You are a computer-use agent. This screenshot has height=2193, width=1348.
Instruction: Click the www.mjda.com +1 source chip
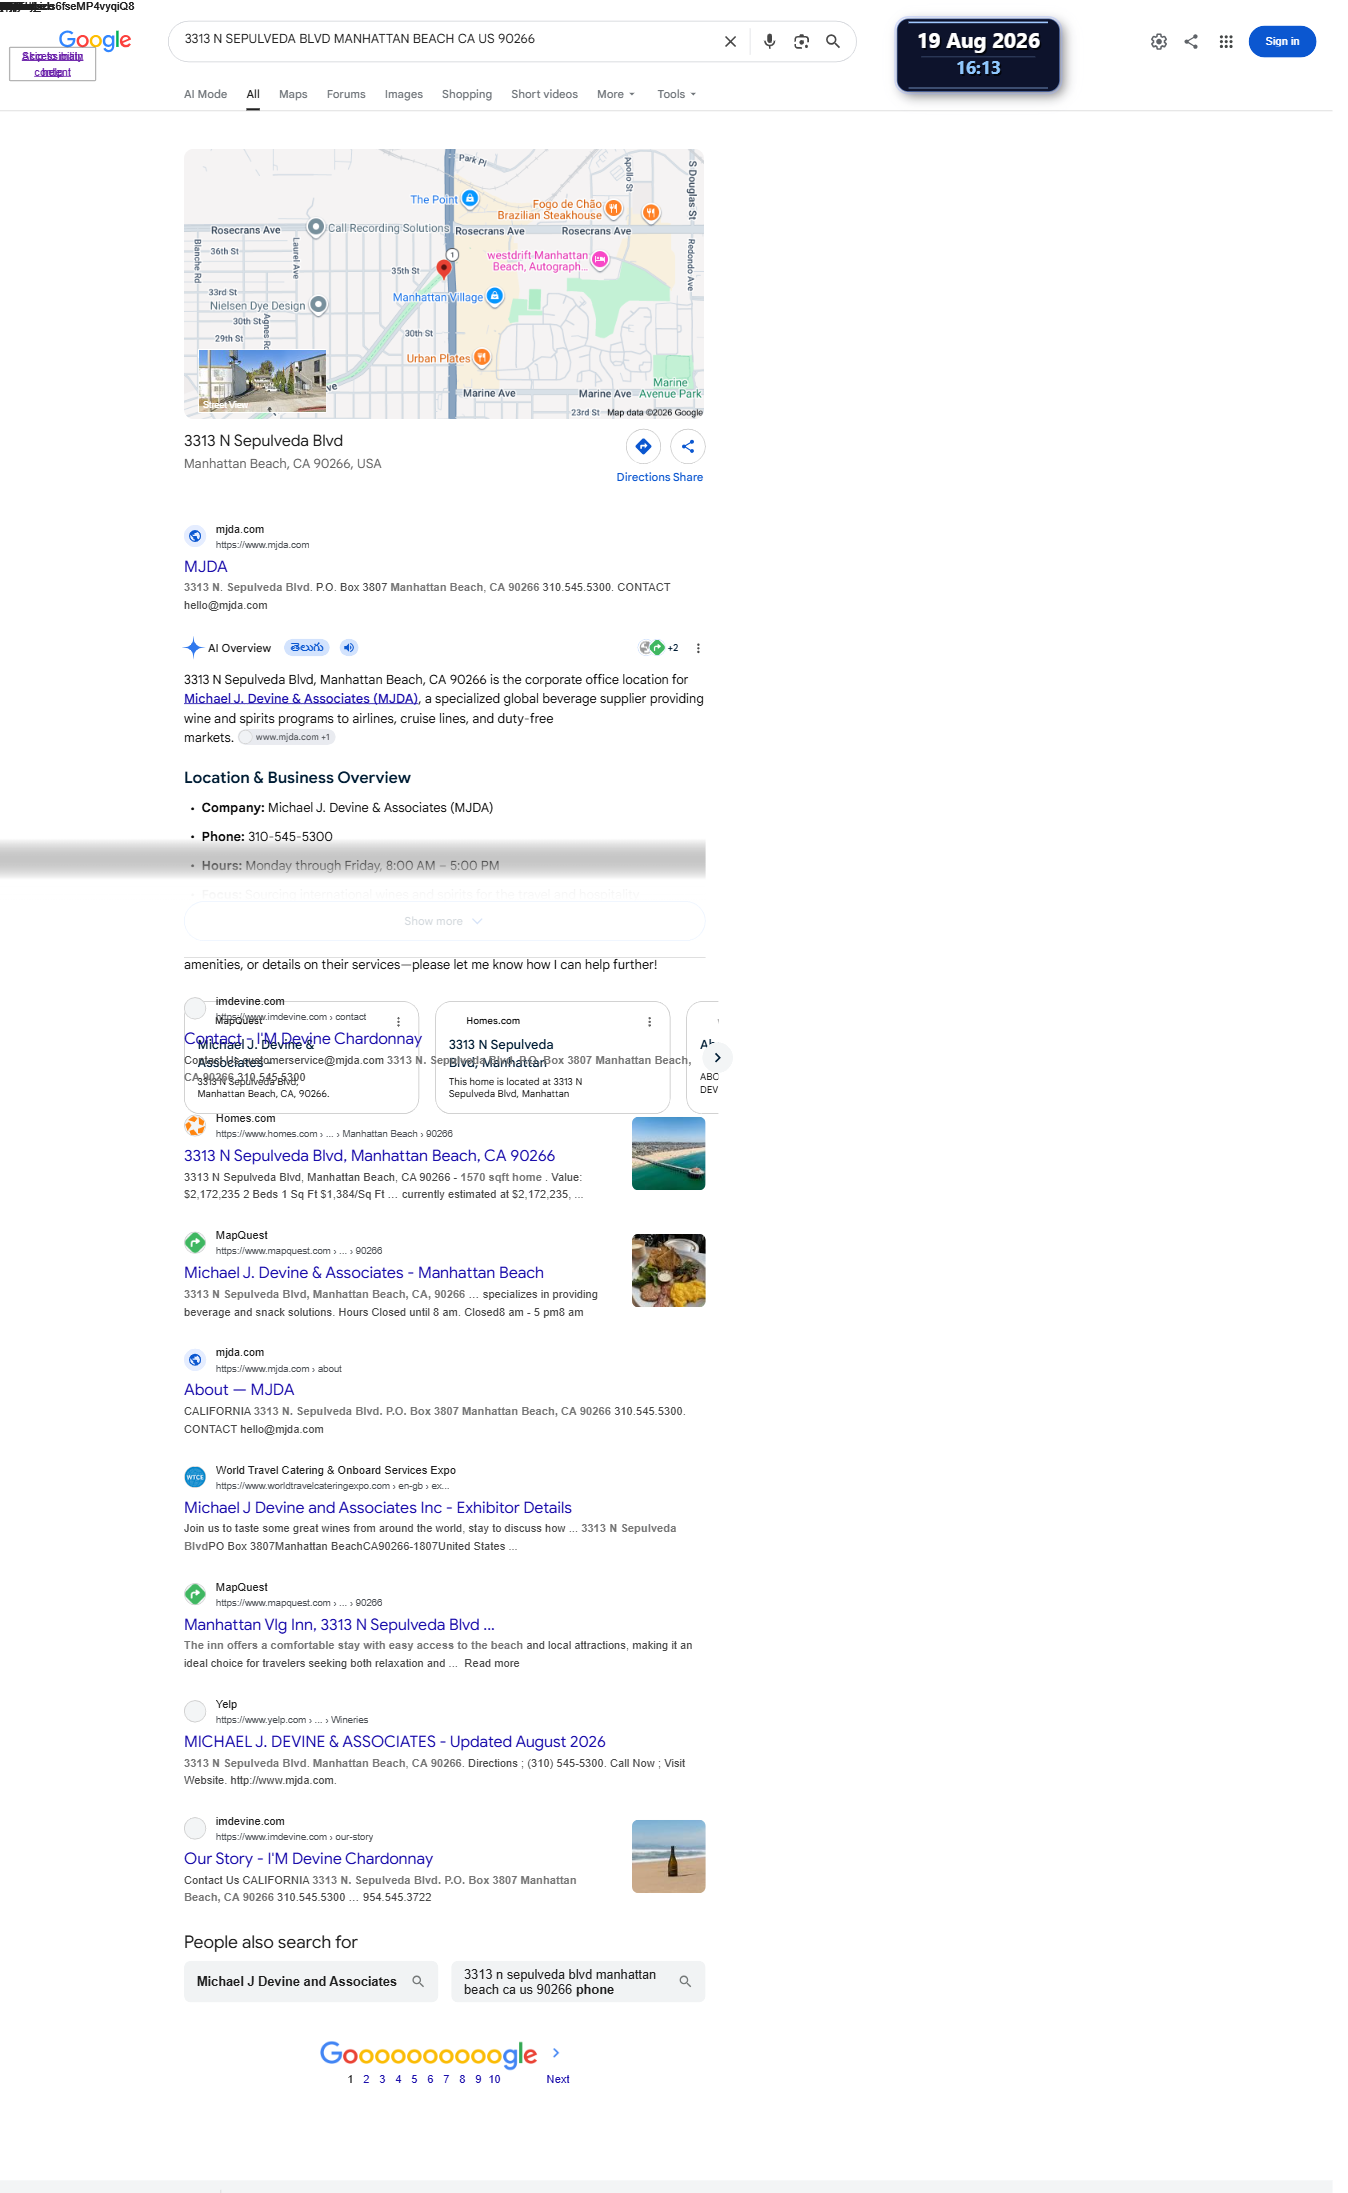pyautogui.click(x=286, y=737)
